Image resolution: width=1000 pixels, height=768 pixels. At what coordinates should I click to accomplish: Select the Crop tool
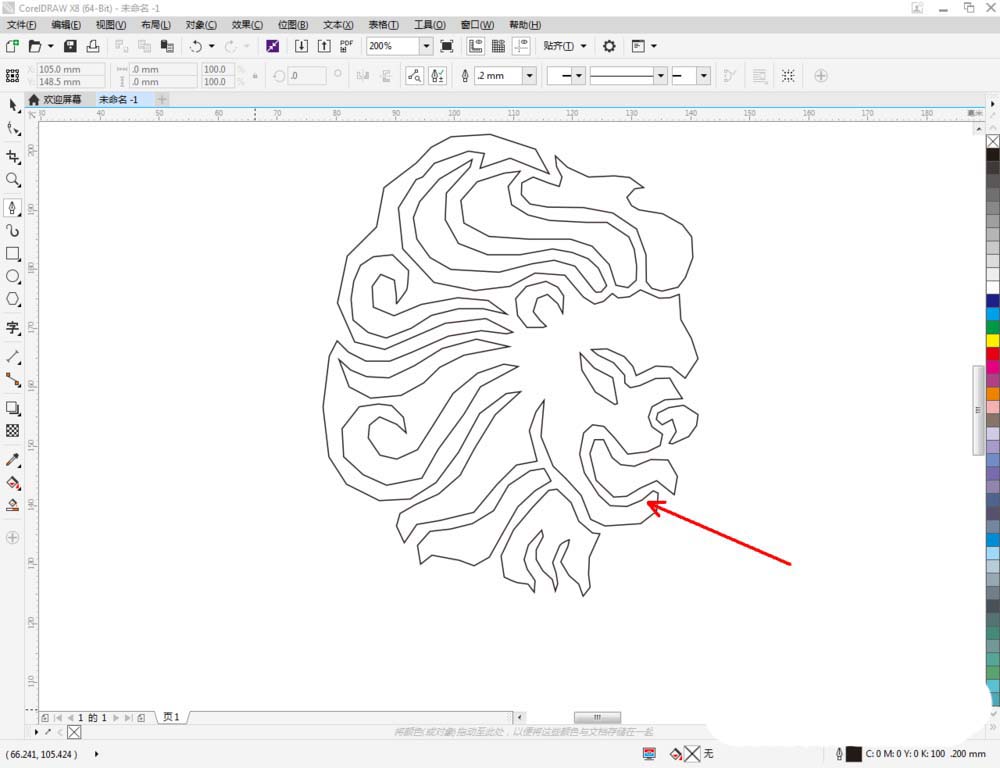[x=13, y=157]
